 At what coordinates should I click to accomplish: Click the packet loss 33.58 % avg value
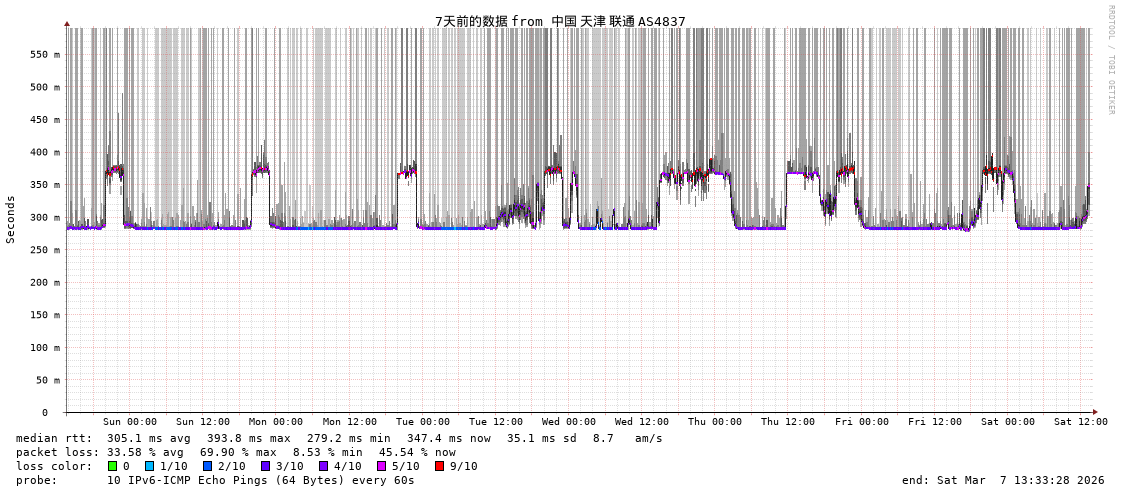pos(142,452)
